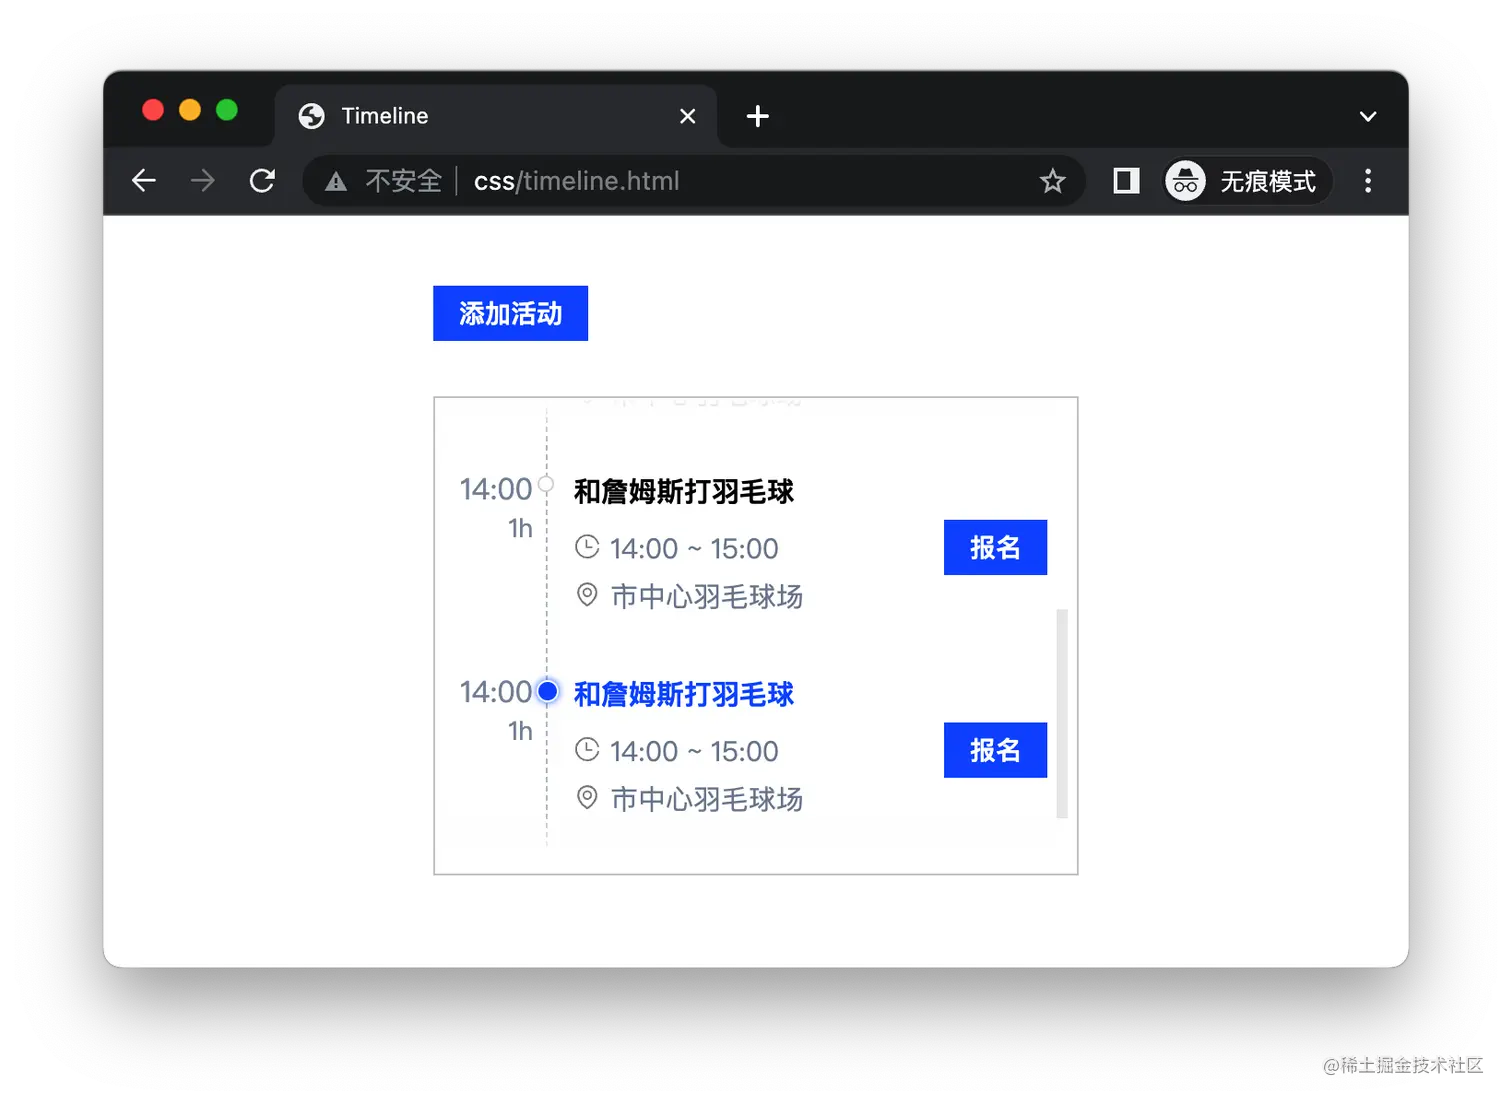Open the blue 和詹姆斯打羽毛球 event link

click(683, 694)
